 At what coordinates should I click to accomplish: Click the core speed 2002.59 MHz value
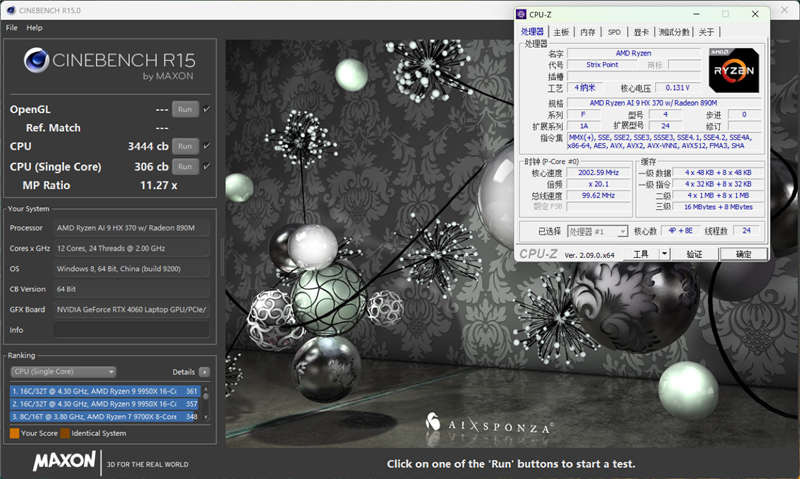(598, 172)
